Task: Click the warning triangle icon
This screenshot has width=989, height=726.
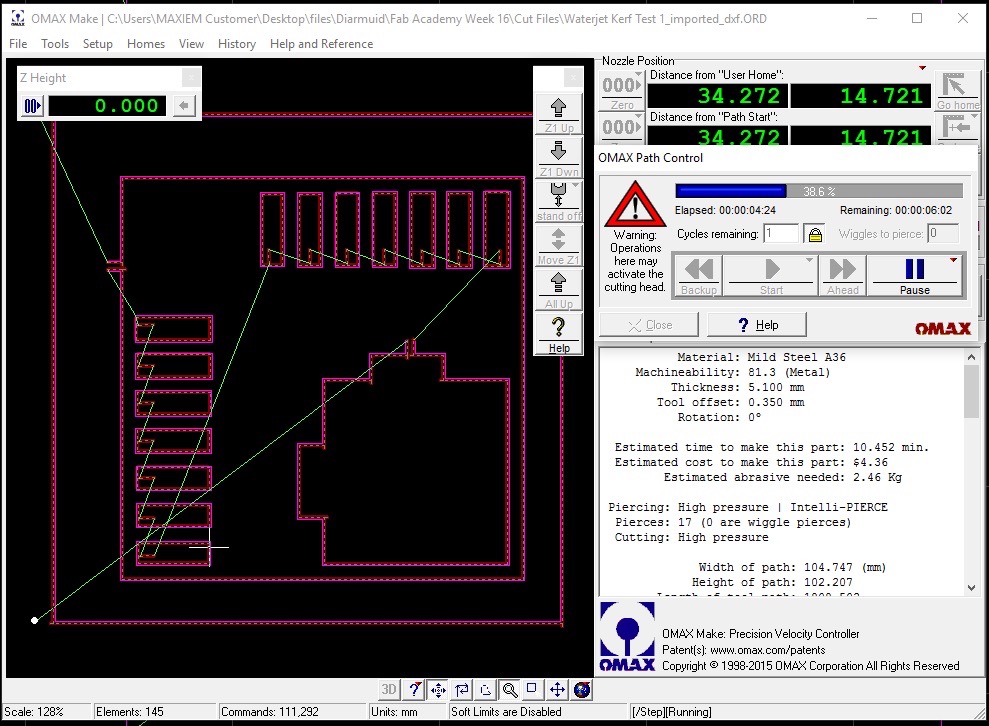Action: coord(635,204)
